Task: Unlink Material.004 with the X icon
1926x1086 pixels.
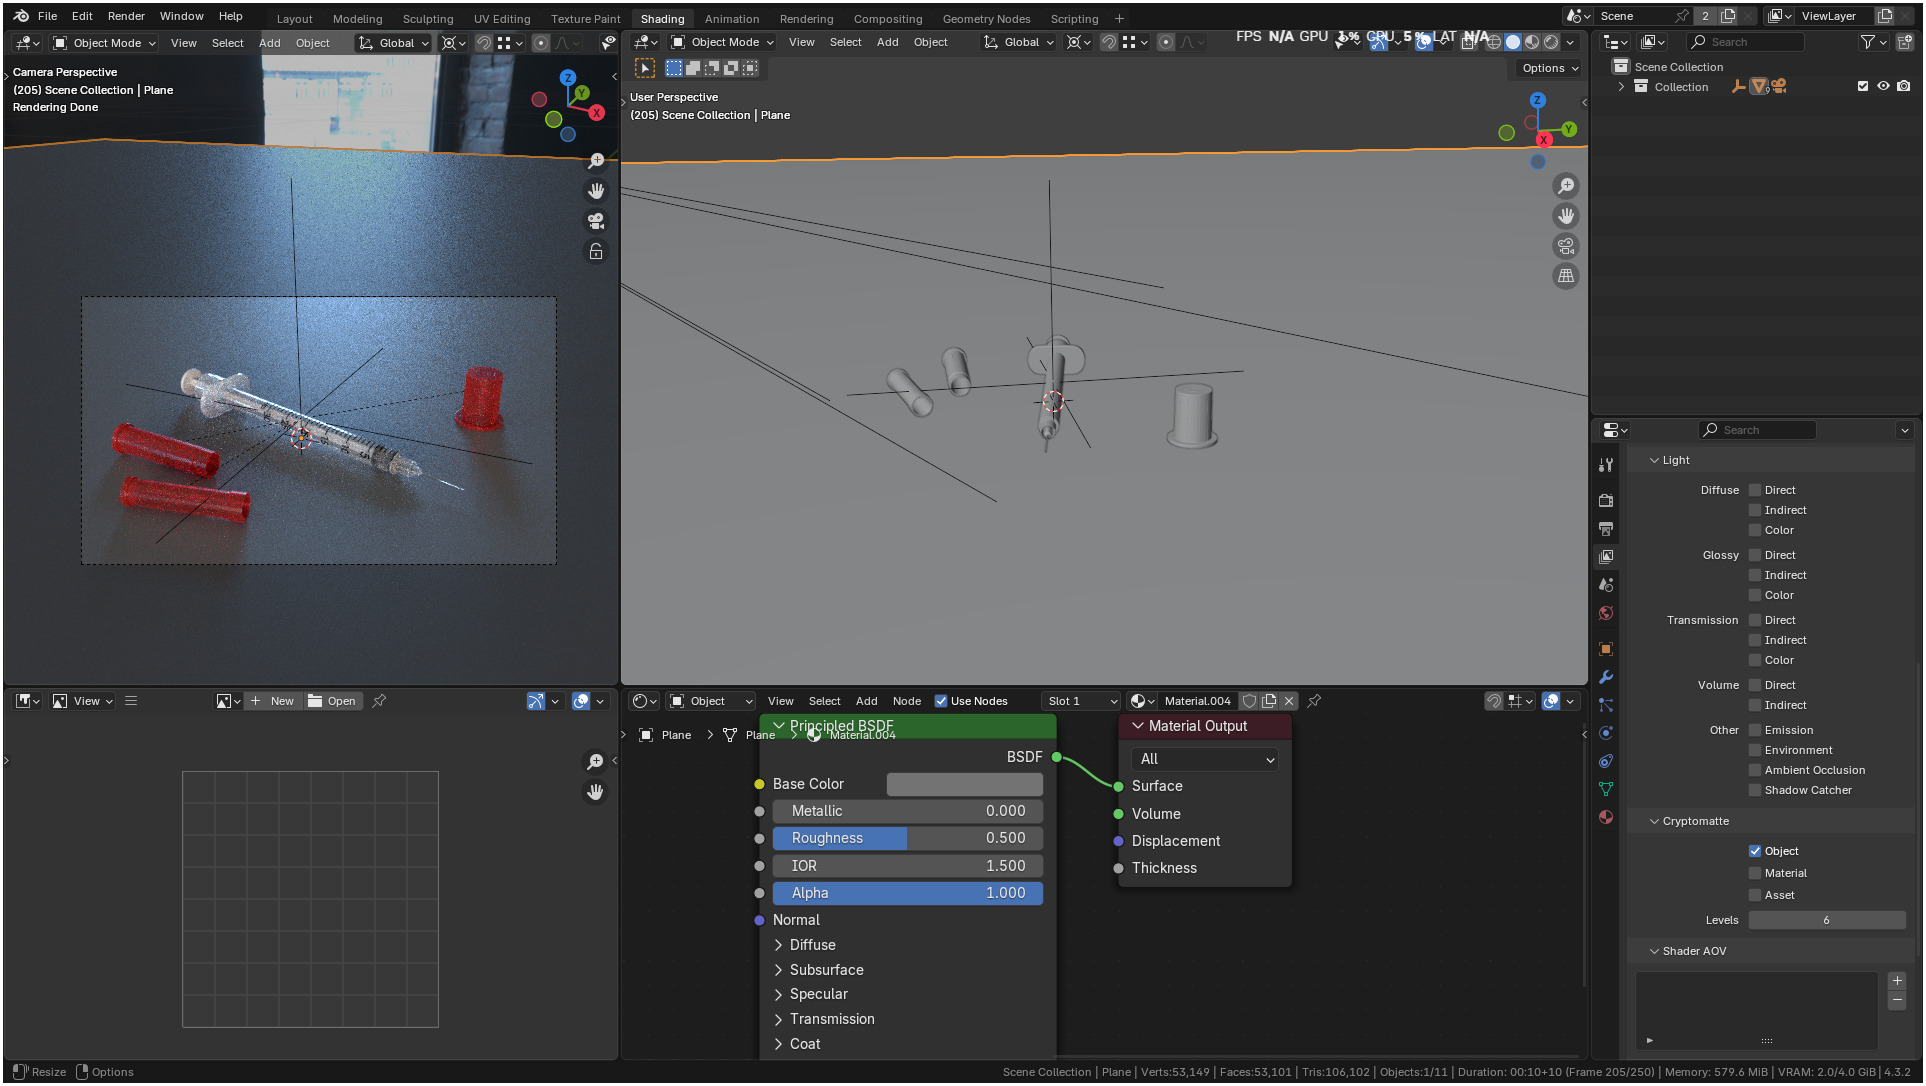Action: coord(1289,701)
